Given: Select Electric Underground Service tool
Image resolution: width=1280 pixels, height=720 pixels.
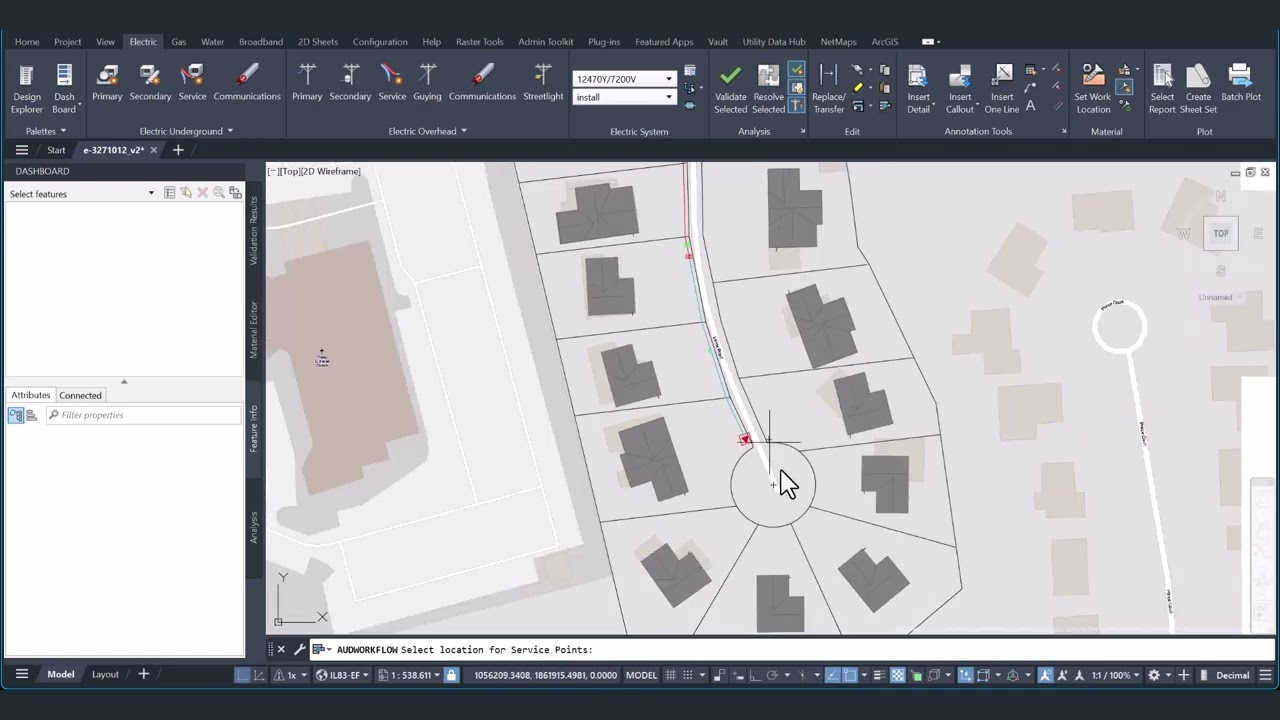Looking at the screenshot, I should point(192,83).
